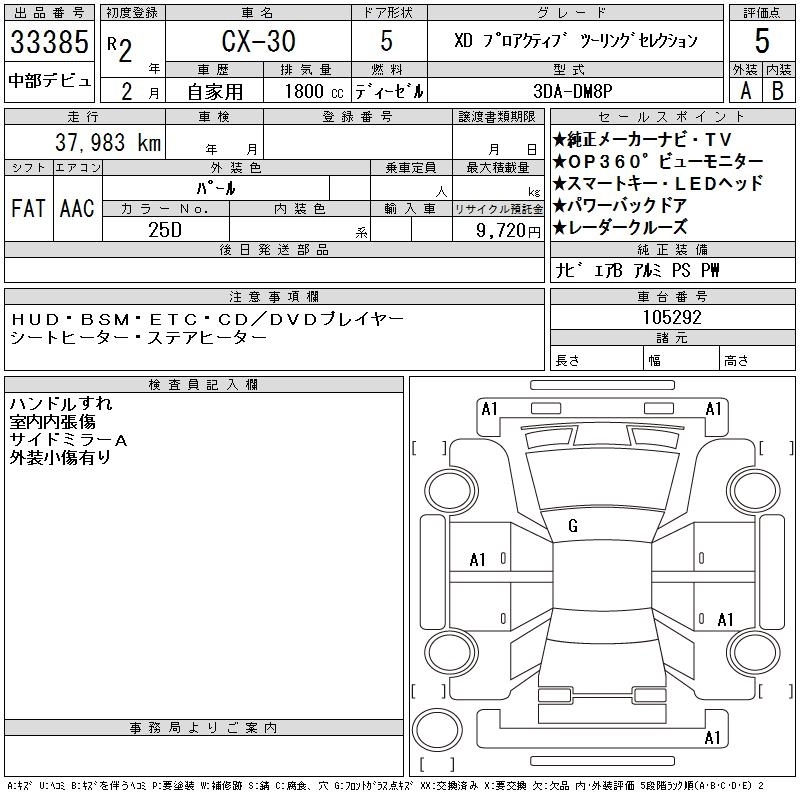Select the "高さ" dimension label
The width and height of the screenshot is (800, 800).
(x=736, y=360)
